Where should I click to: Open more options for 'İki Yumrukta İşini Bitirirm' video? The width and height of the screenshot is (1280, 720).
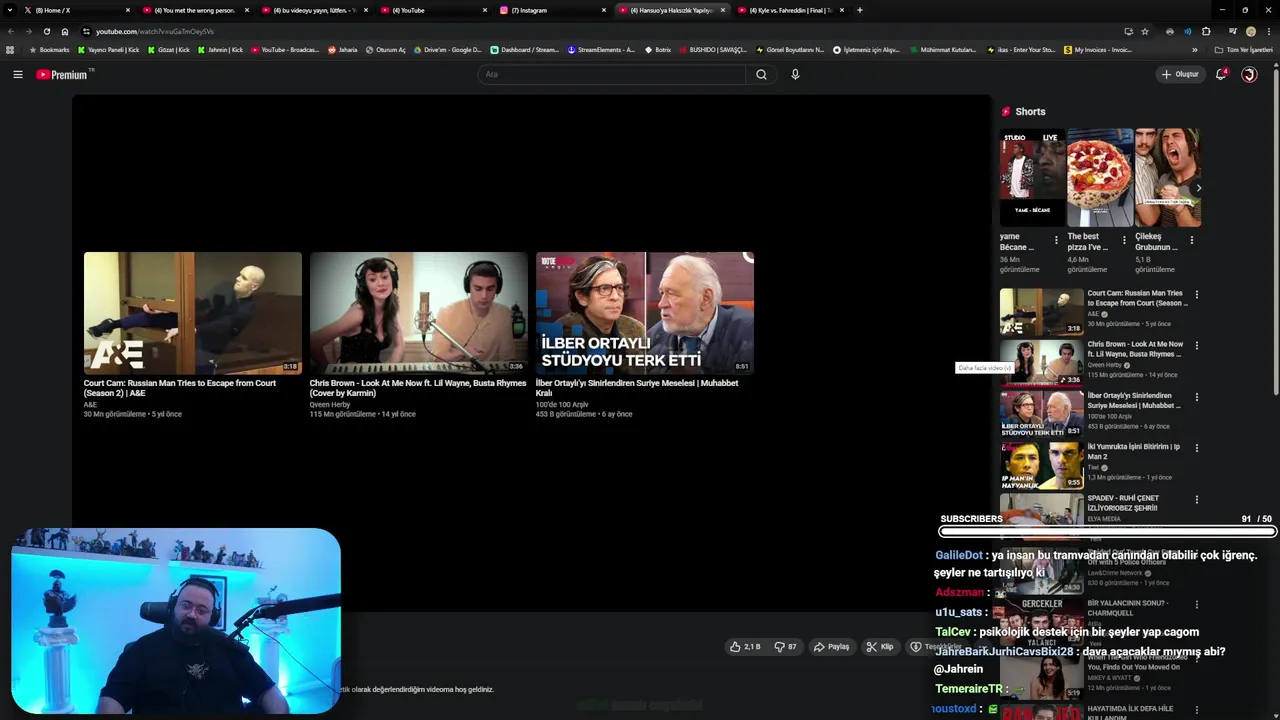[x=1196, y=448]
